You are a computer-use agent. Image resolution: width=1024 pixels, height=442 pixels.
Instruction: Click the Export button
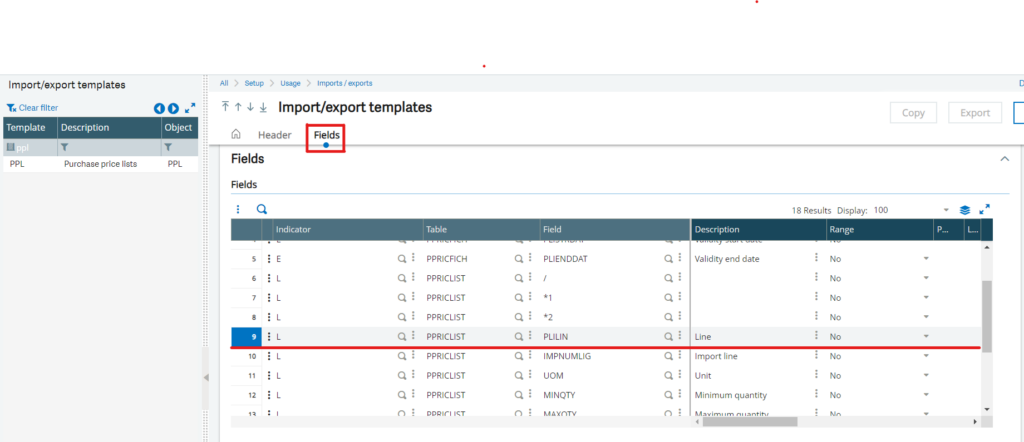(x=975, y=112)
